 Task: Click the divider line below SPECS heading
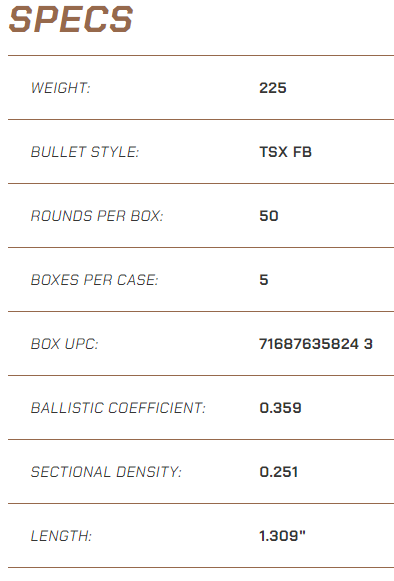tap(201, 56)
